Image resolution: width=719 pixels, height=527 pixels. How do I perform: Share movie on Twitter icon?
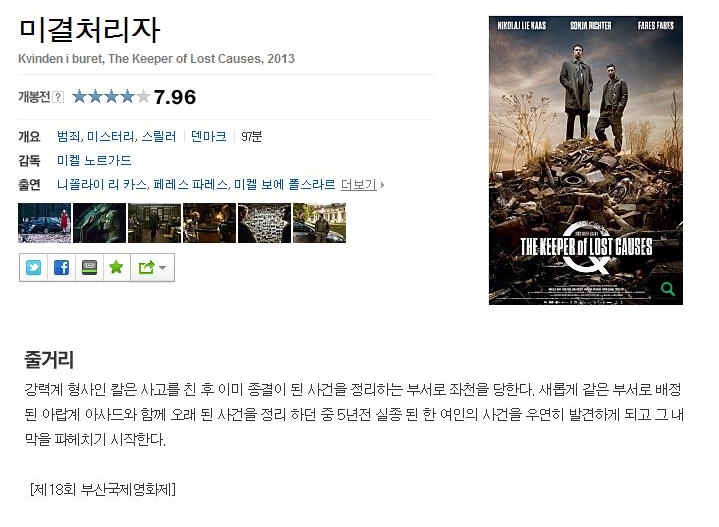[33, 267]
